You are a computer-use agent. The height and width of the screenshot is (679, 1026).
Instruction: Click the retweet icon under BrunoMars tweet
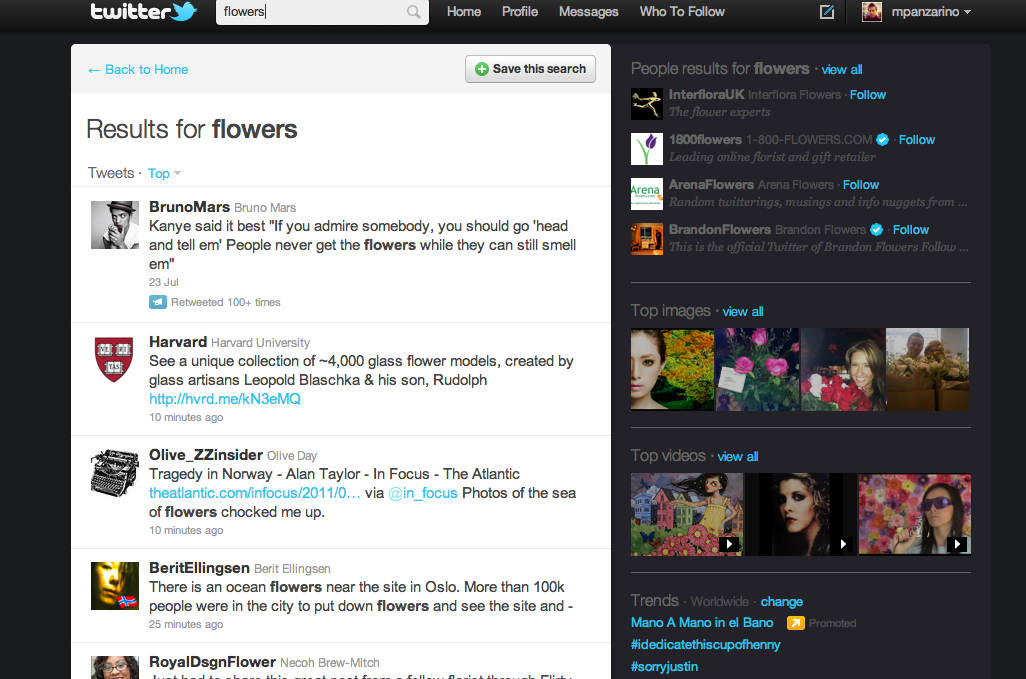158,302
